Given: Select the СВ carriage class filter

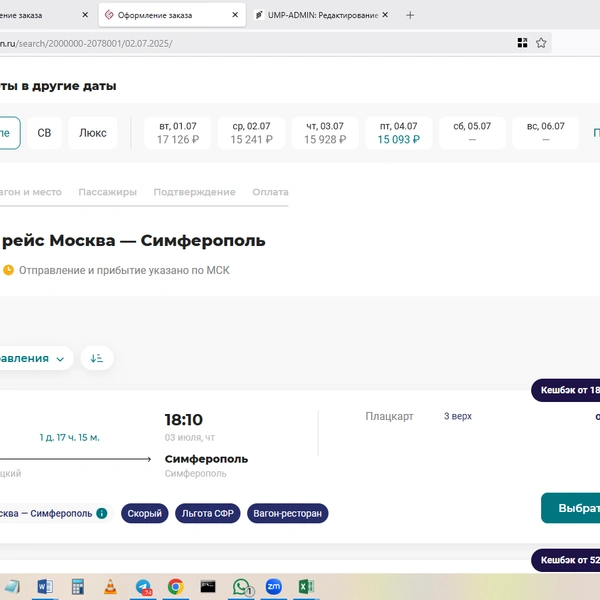Looking at the screenshot, I should click(44, 133).
